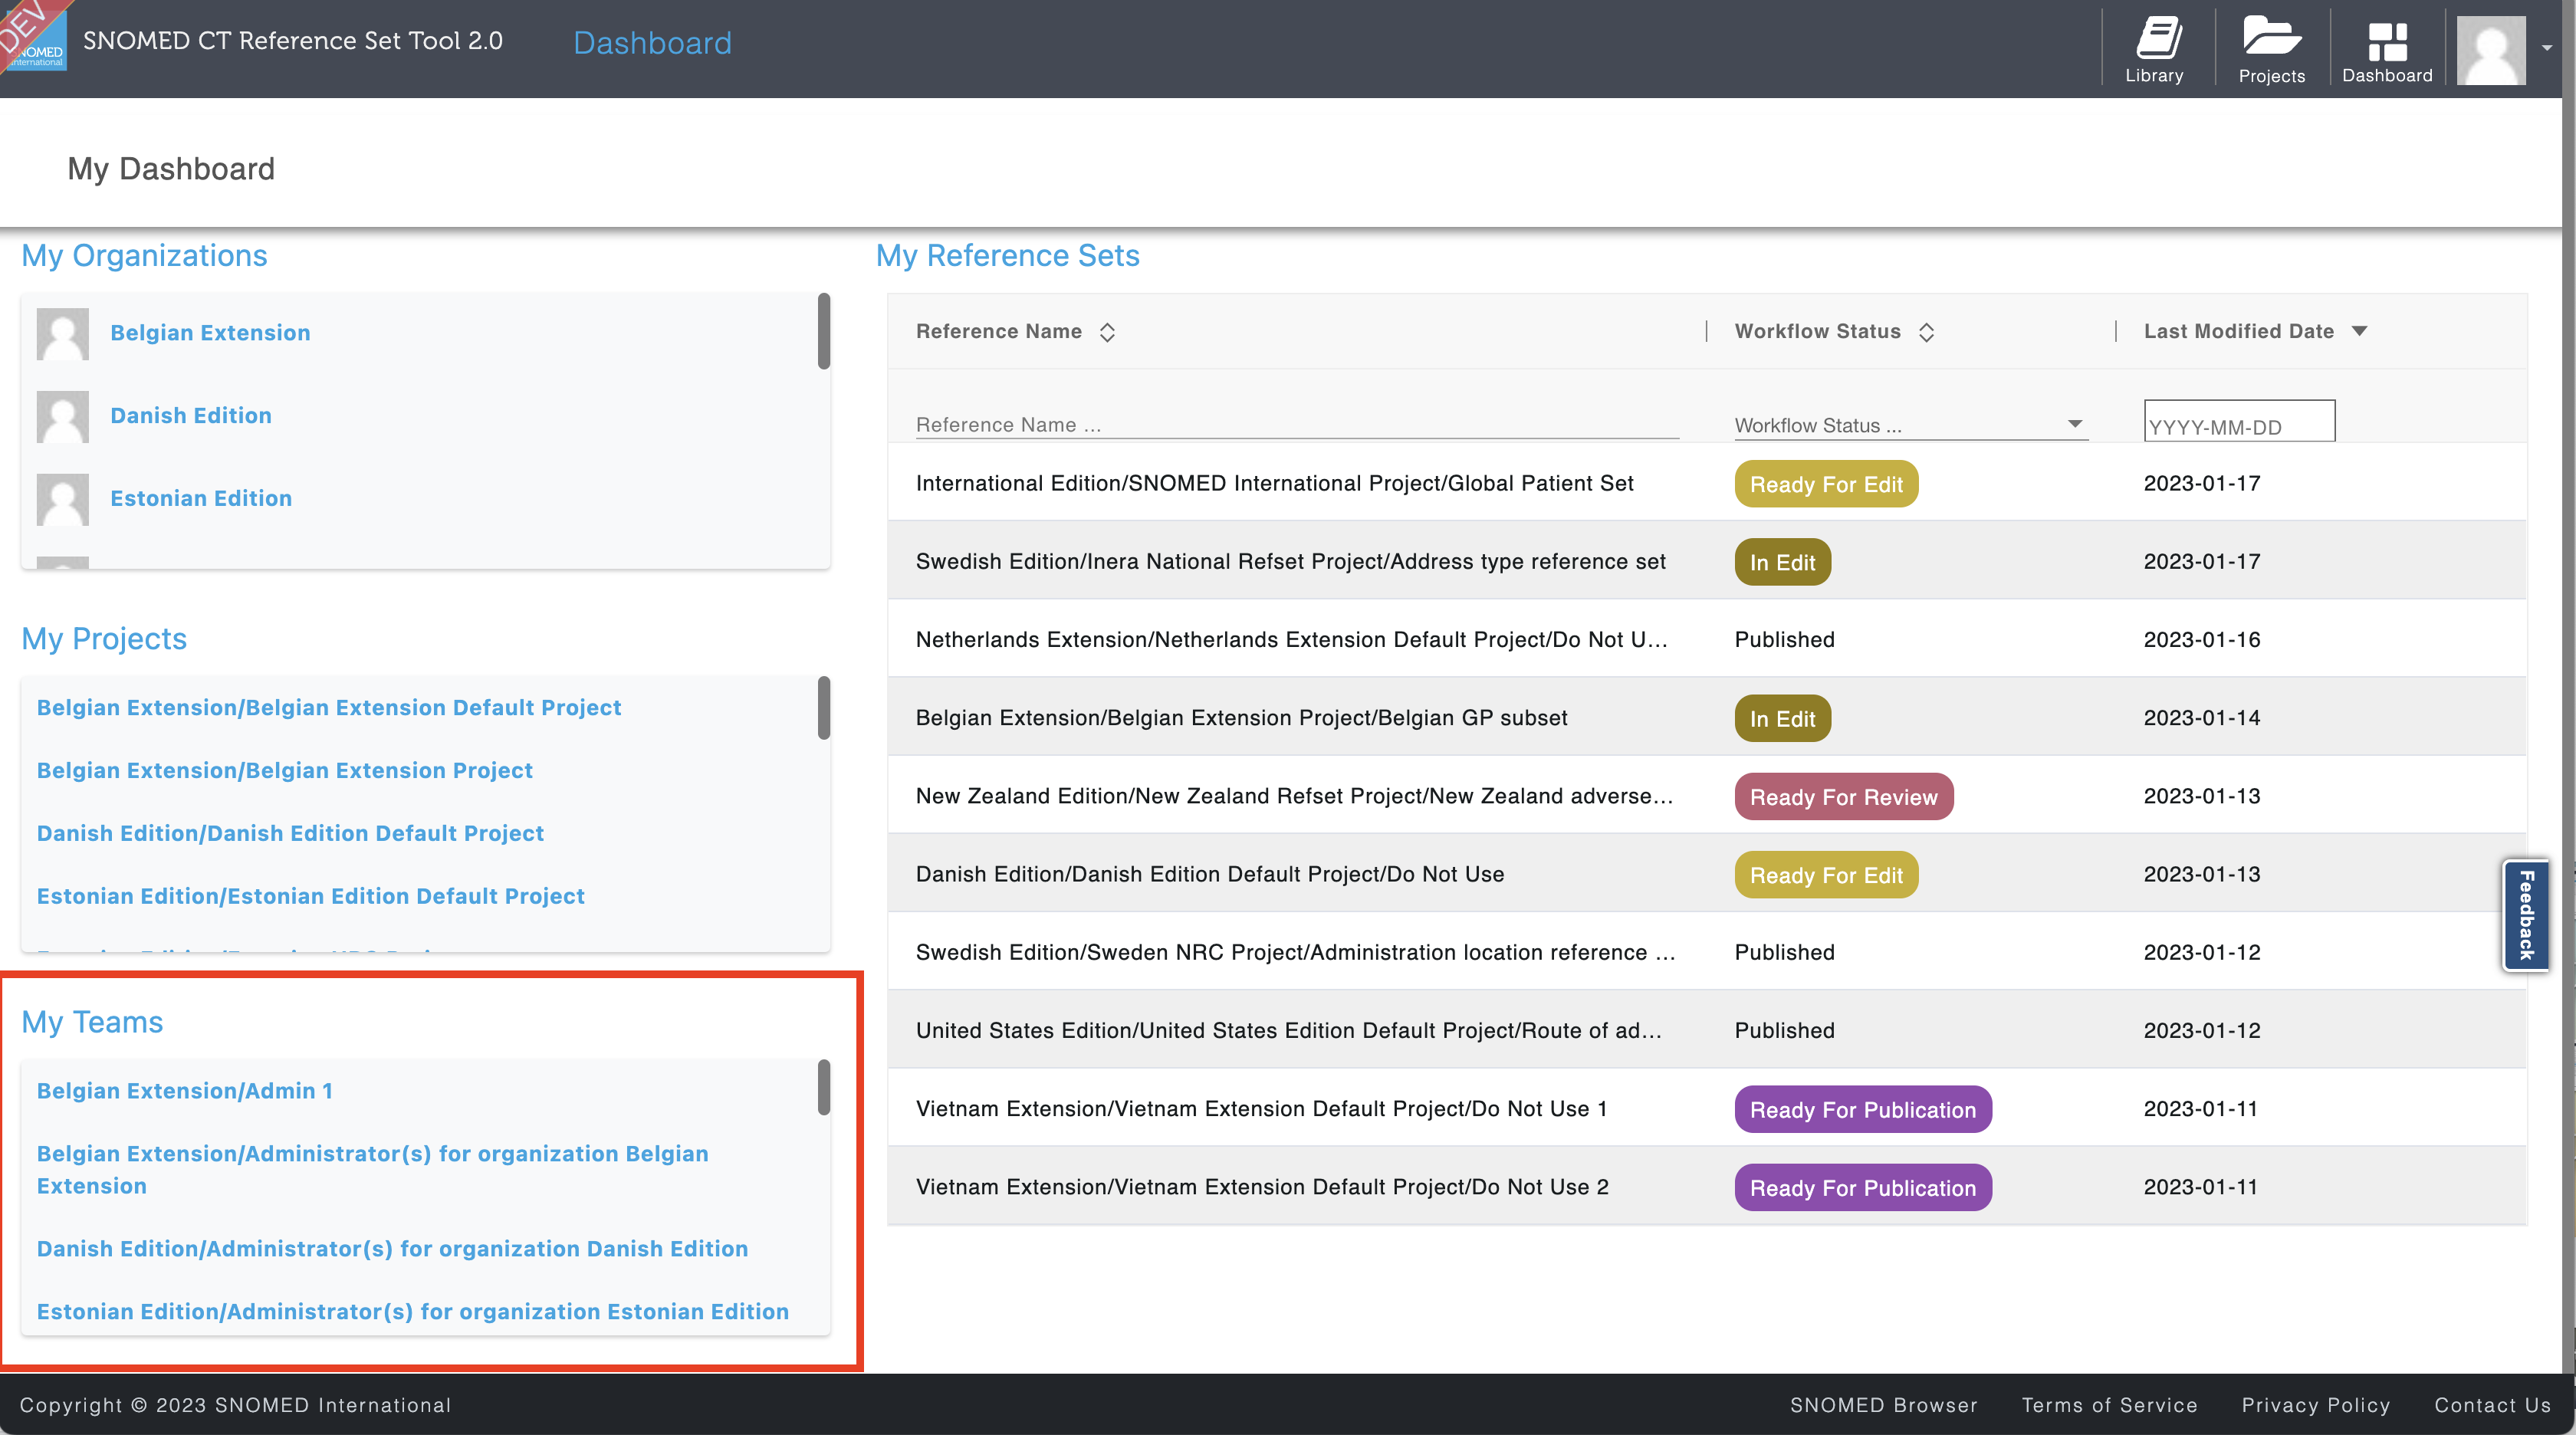Open Belgian Extension/Admin 1 team
Viewport: 2576px width, 1435px height.
click(x=185, y=1091)
